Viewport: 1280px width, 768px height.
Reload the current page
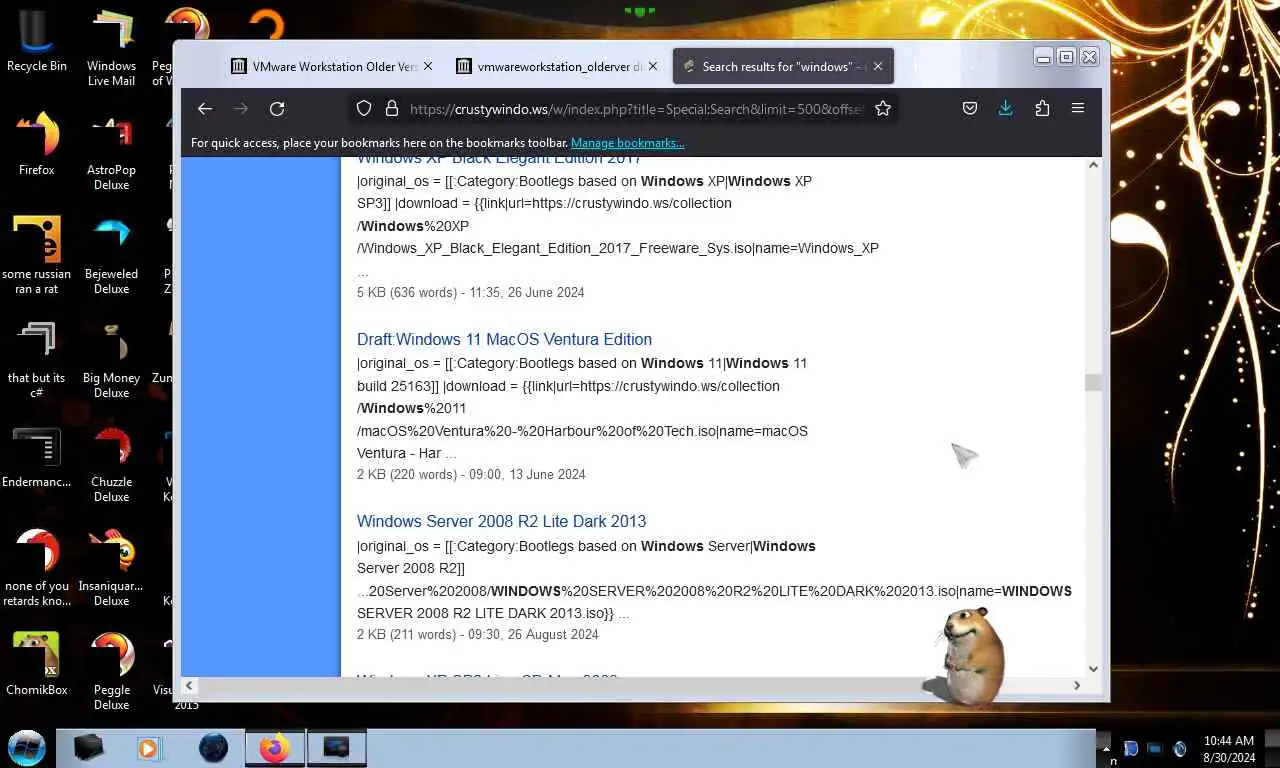(277, 108)
